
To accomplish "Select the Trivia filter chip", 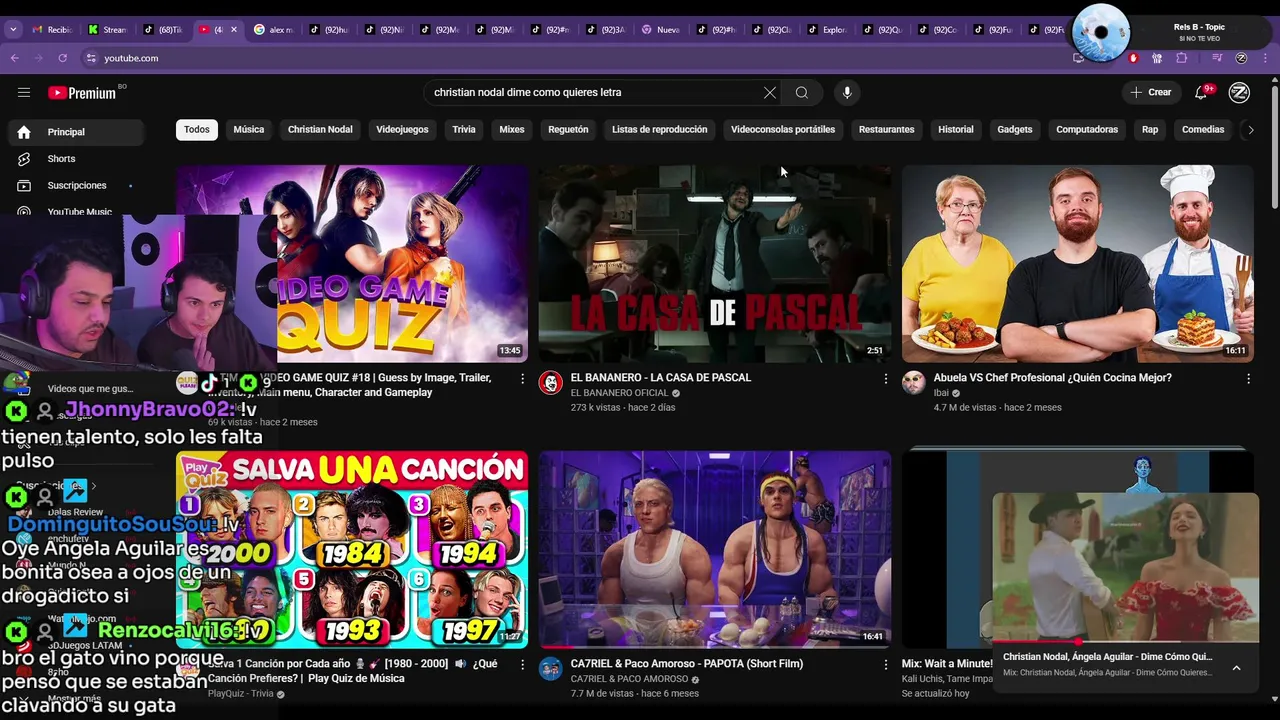I will [x=464, y=129].
